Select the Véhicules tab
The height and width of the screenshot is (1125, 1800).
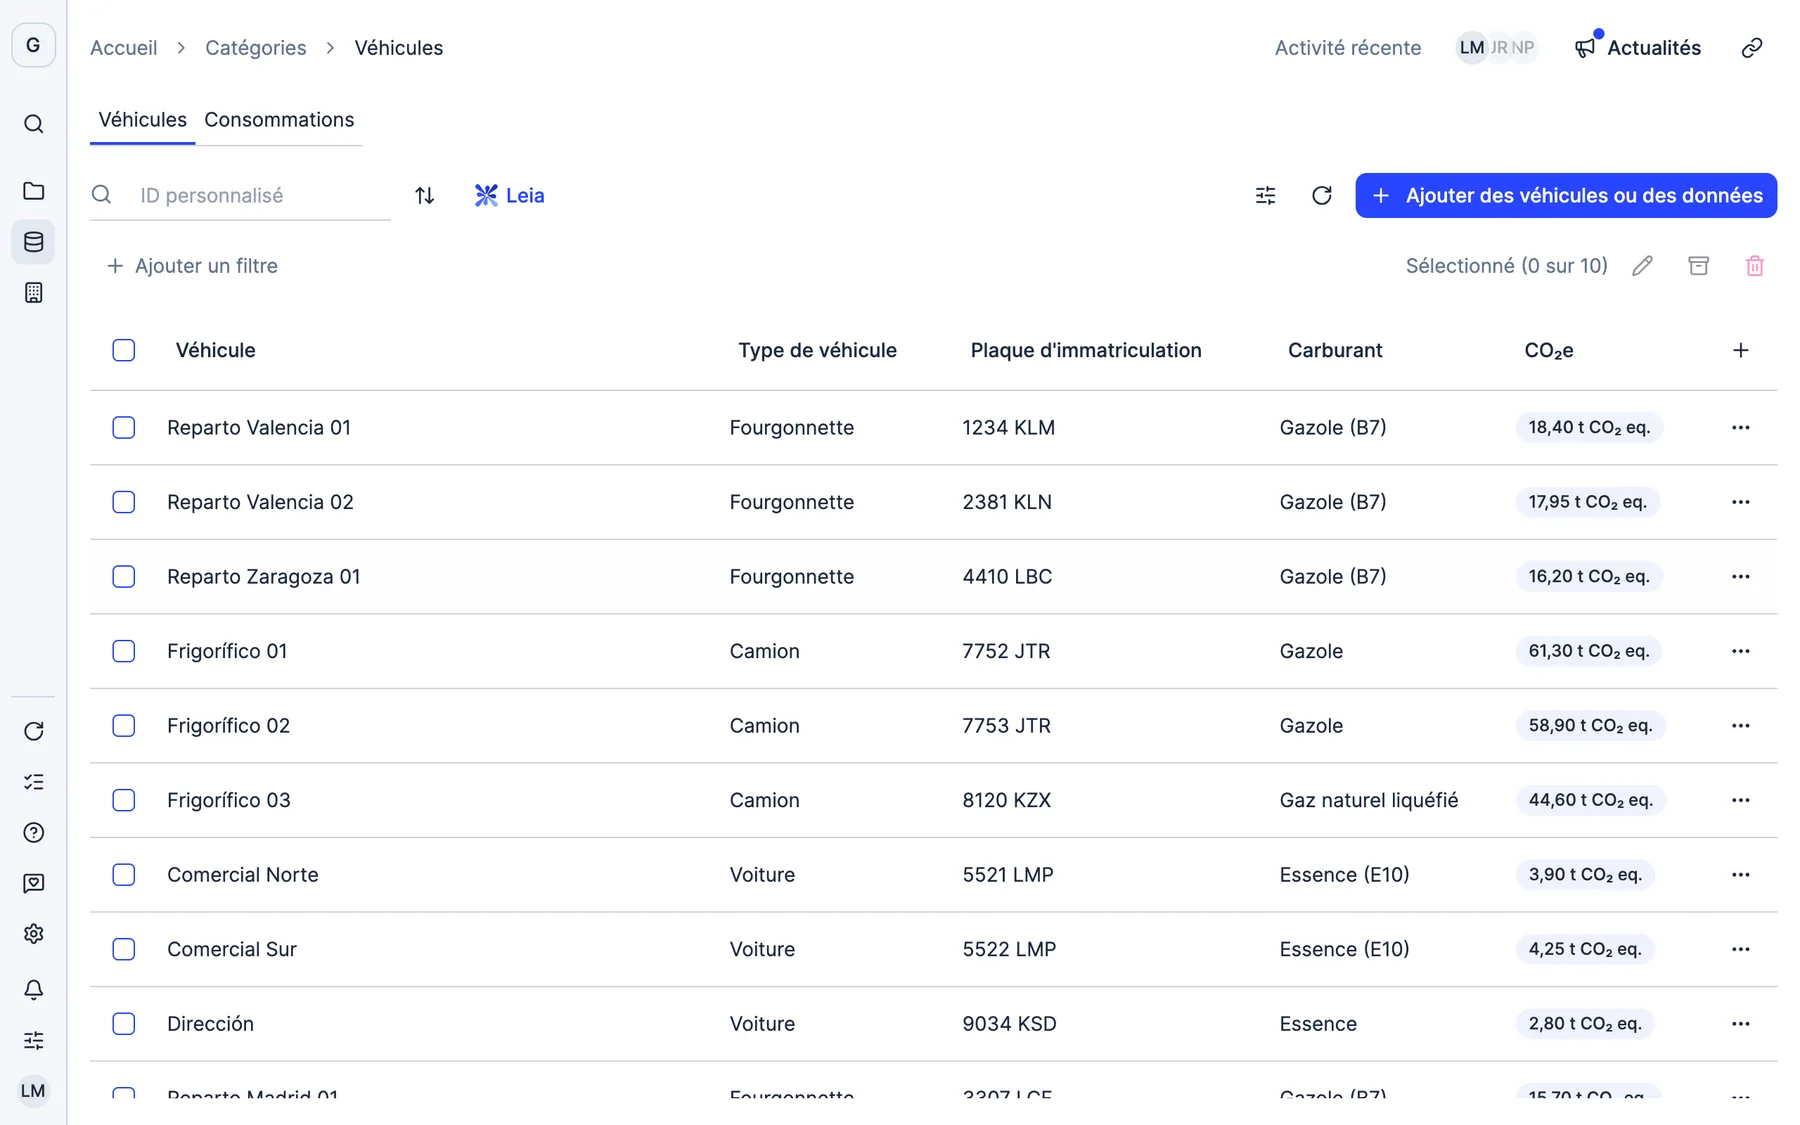pyautogui.click(x=142, y=119)
